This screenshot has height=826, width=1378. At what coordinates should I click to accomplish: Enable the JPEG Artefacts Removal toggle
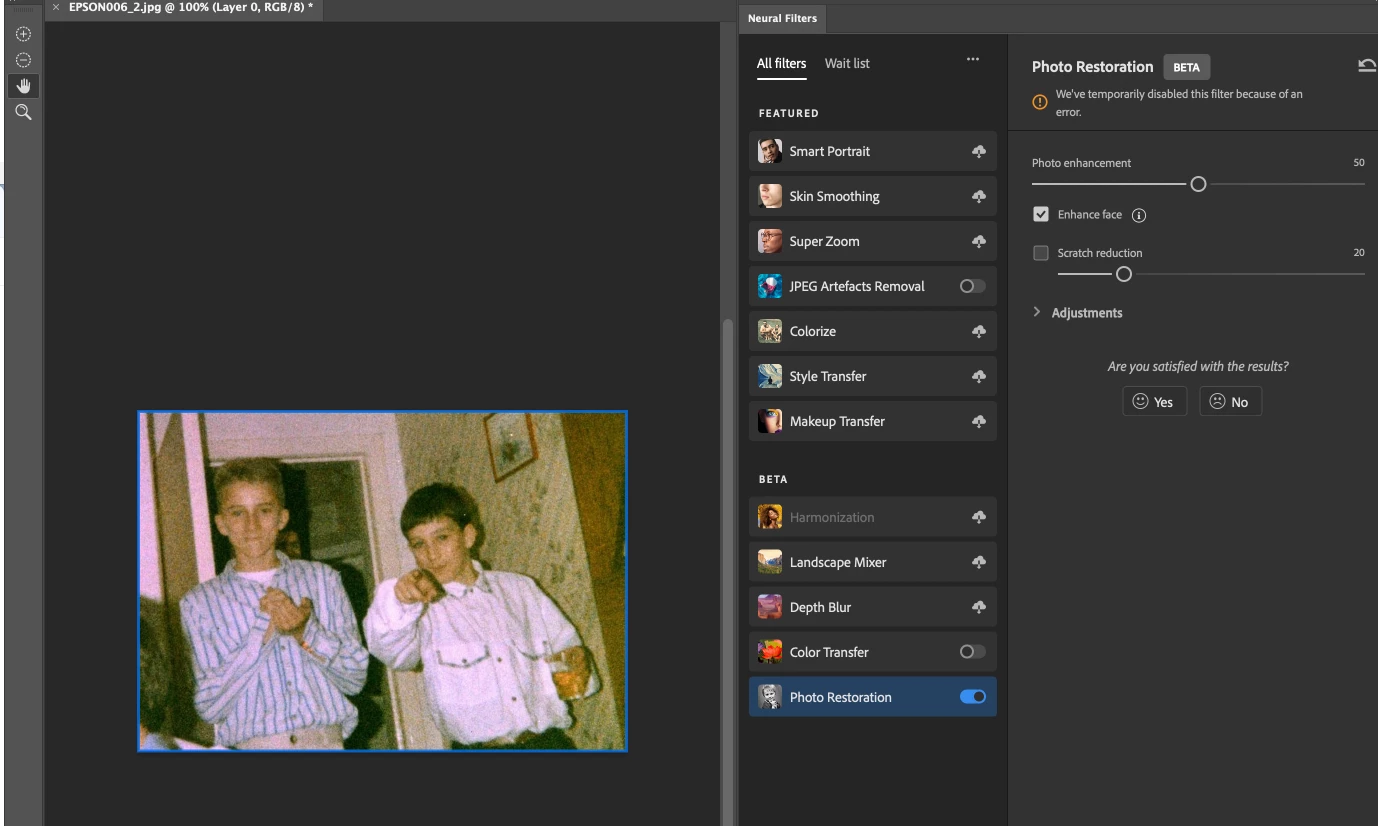click(x=972, y=286)
